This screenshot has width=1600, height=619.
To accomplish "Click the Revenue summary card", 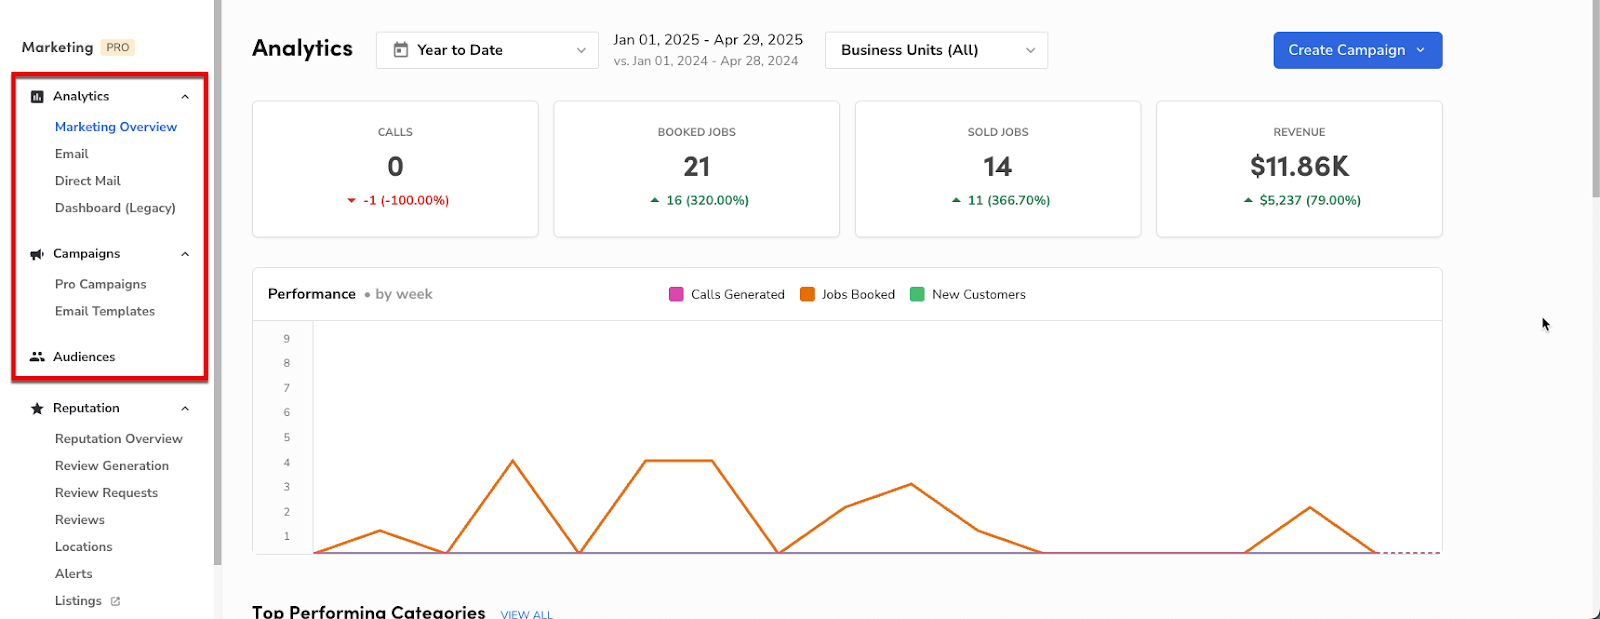I will pyautogui.click(x=1299, y=169).
